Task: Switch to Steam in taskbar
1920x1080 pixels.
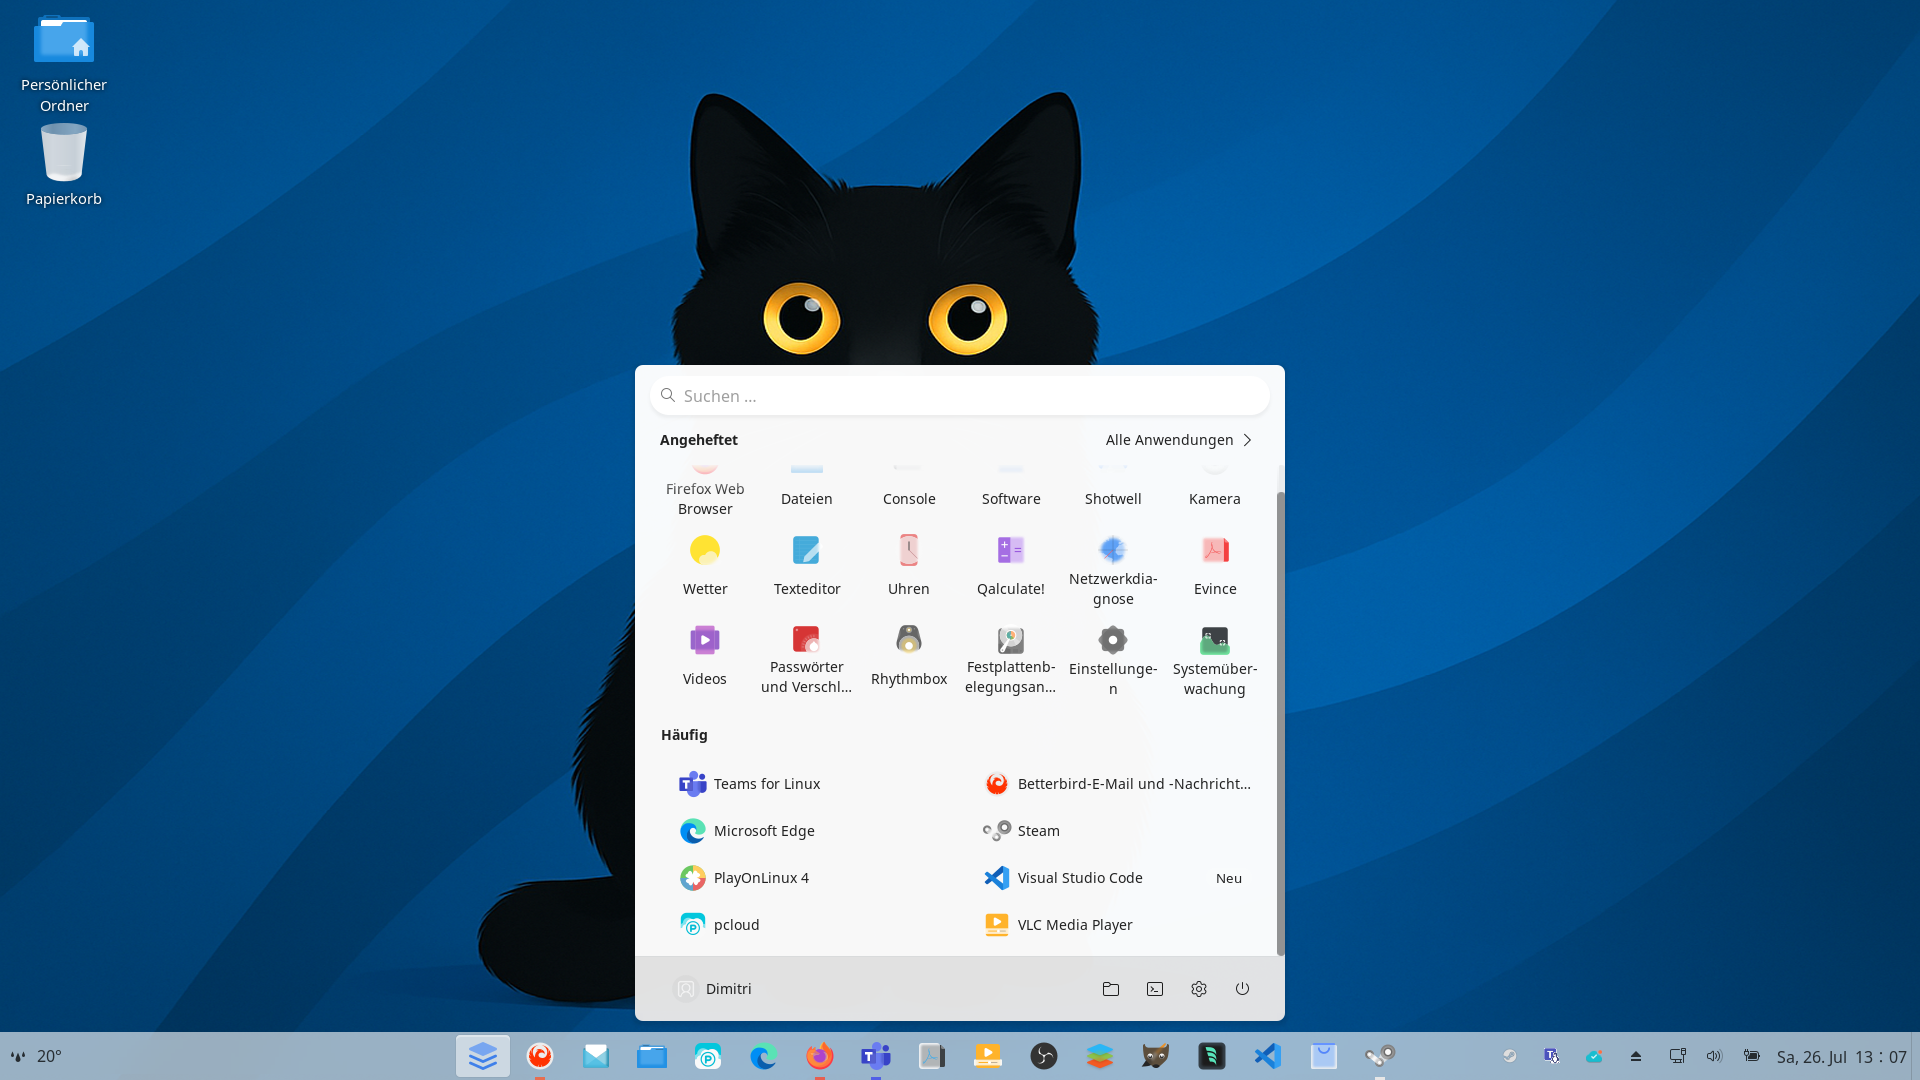Action: [x=1380, y=1056]
